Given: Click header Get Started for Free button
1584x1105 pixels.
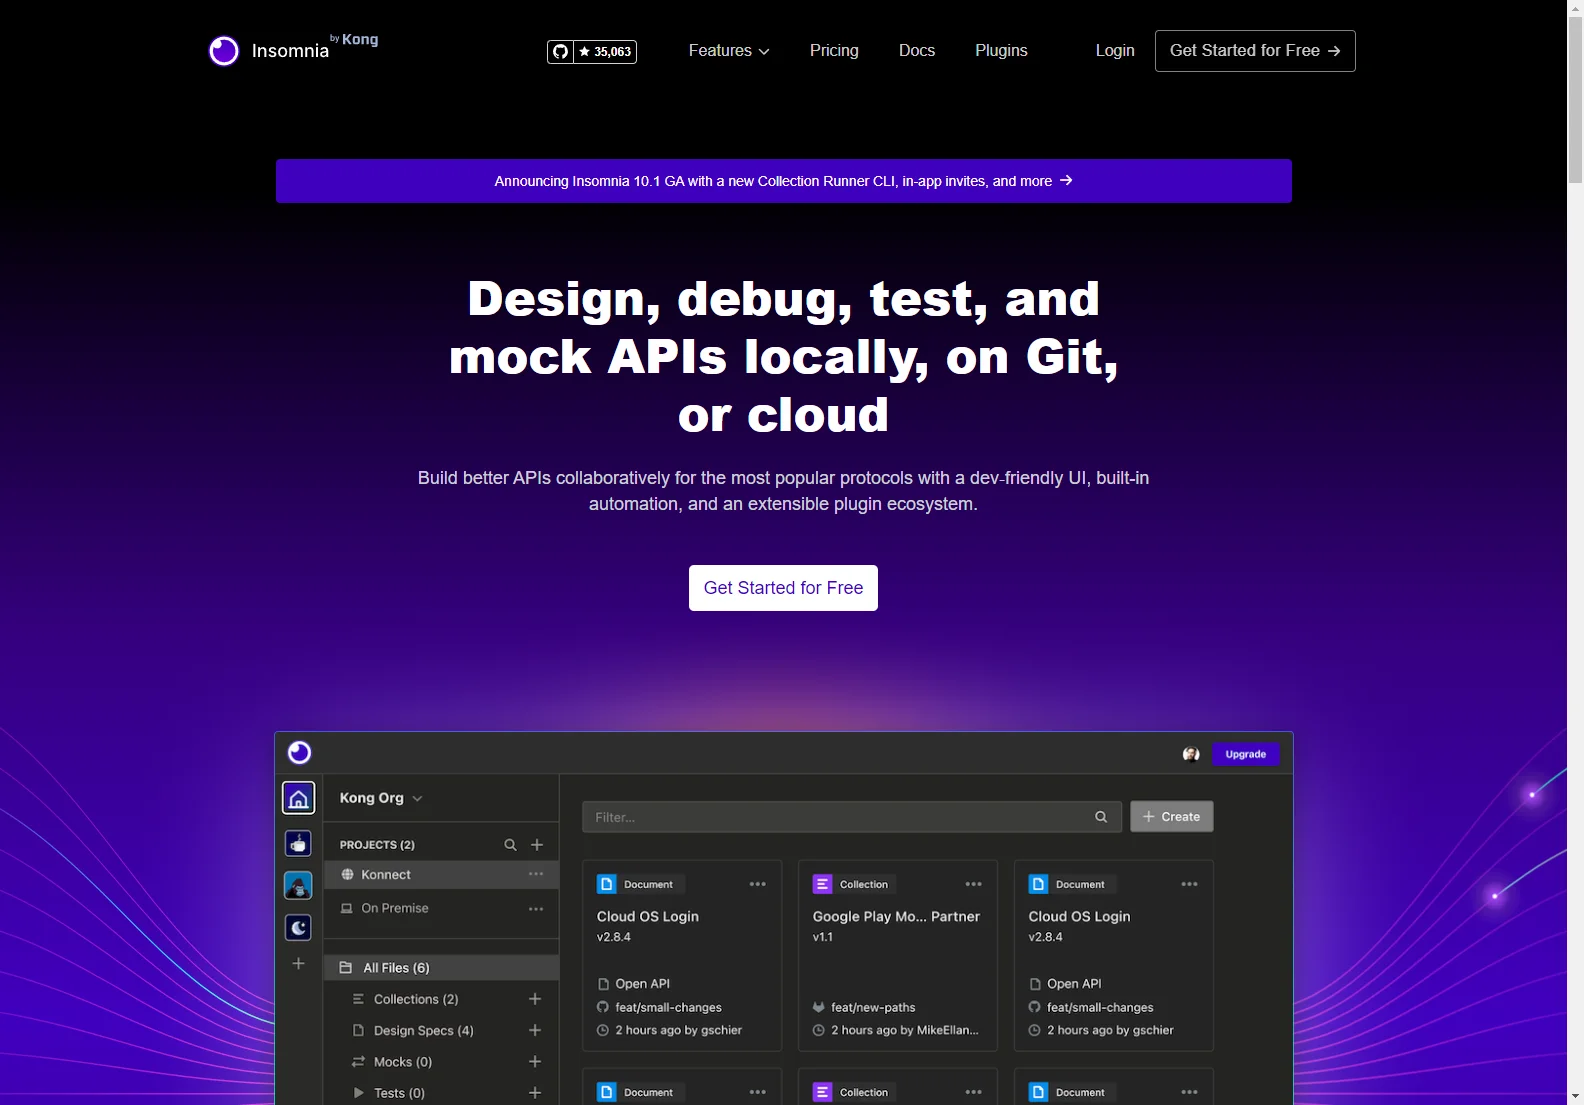Looking at the screenshot, I should pyautogui.click(x=1255, y=51).
